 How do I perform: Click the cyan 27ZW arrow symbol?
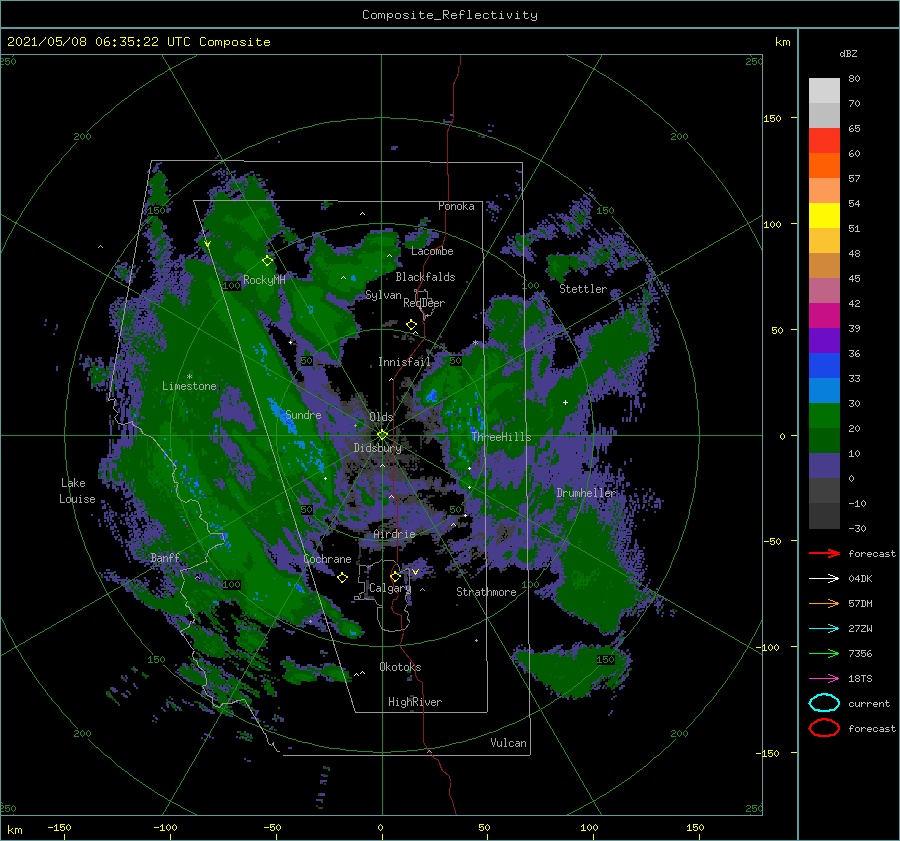tap(824, 629)
